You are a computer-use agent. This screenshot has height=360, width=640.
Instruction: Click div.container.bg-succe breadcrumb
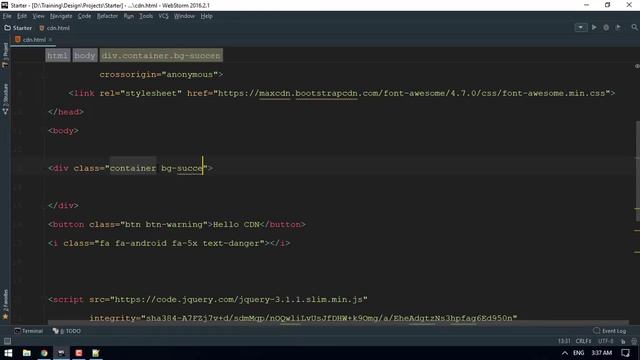[161, 56]
